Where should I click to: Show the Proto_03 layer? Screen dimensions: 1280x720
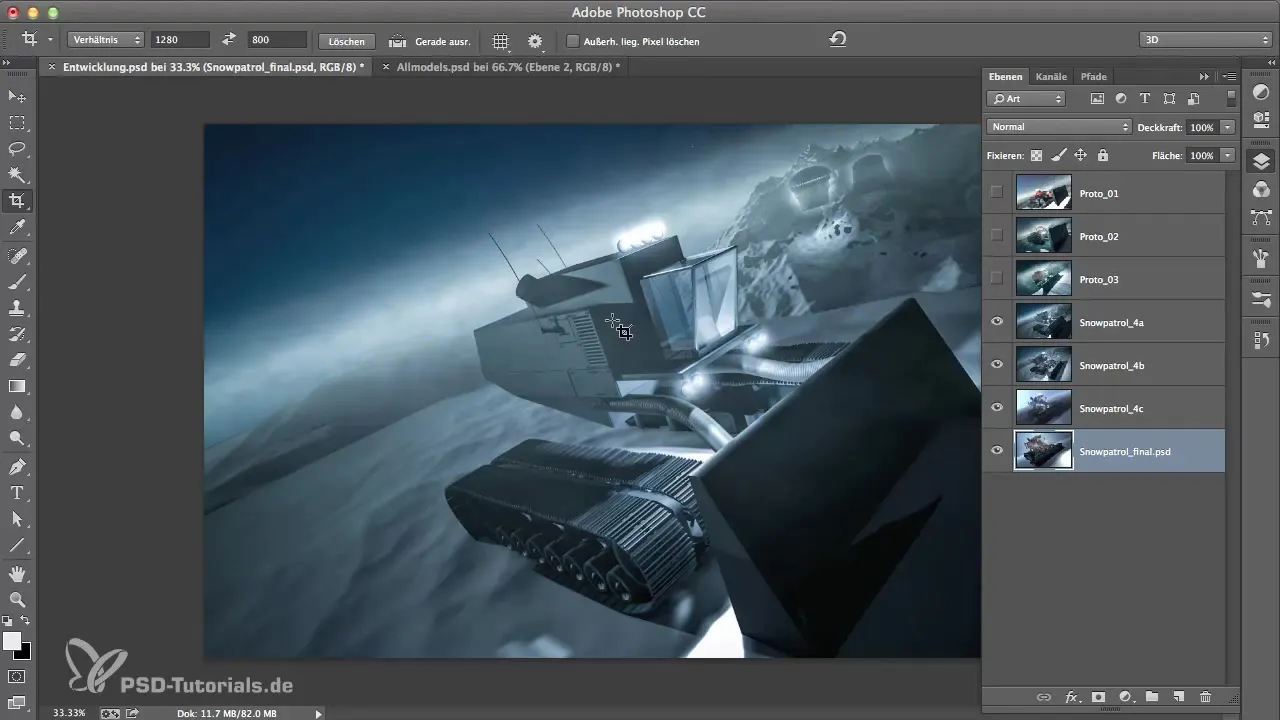996,279
